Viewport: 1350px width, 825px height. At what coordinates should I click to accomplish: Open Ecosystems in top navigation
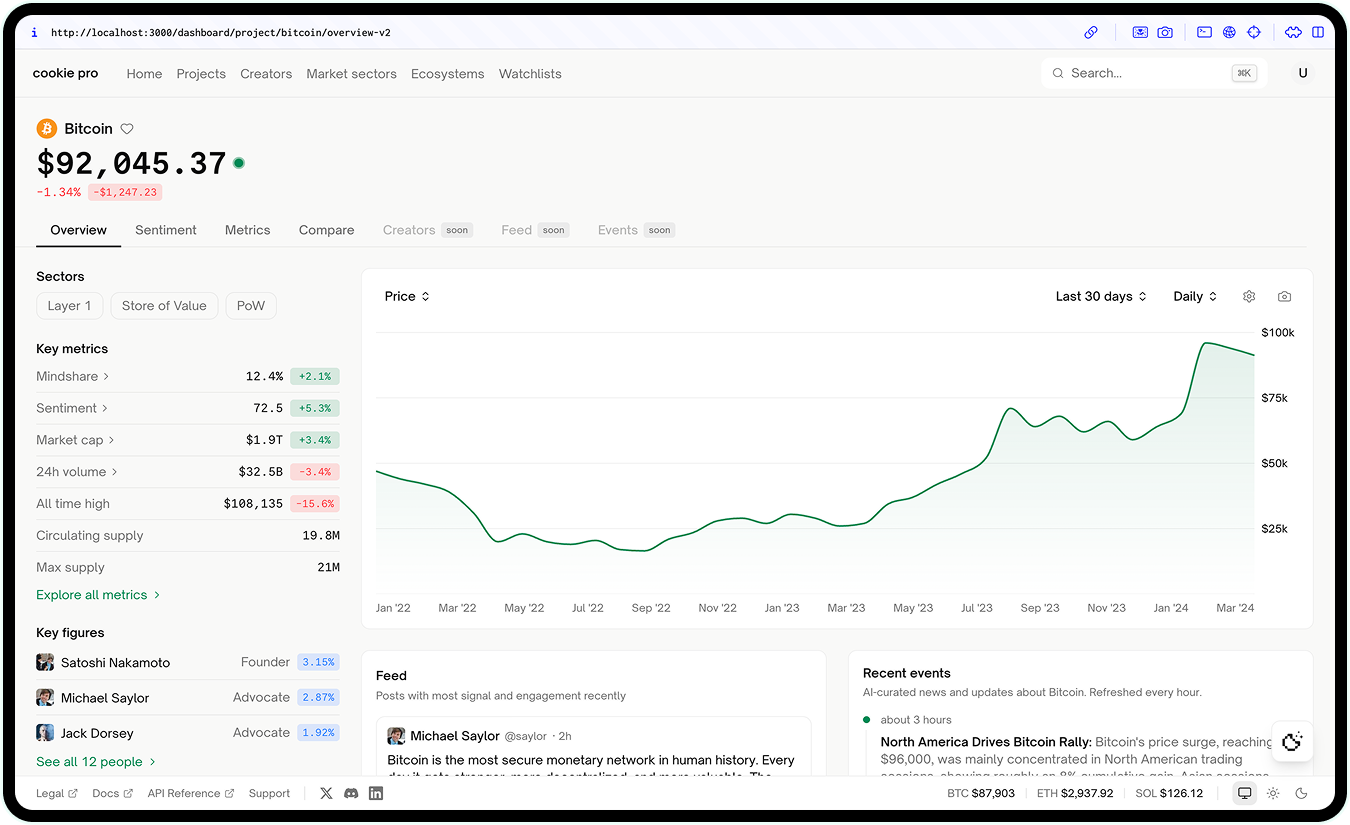(x=447, y=74)
